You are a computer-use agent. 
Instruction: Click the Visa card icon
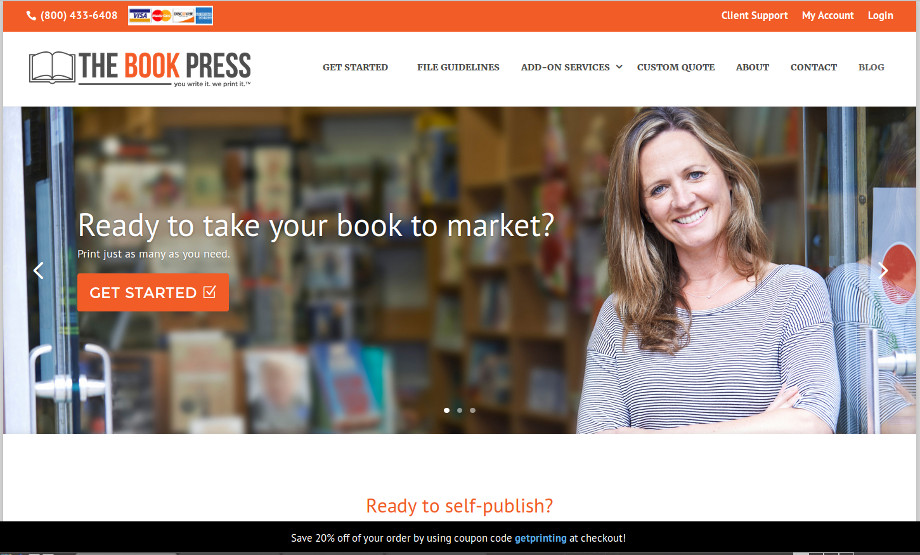139,16
